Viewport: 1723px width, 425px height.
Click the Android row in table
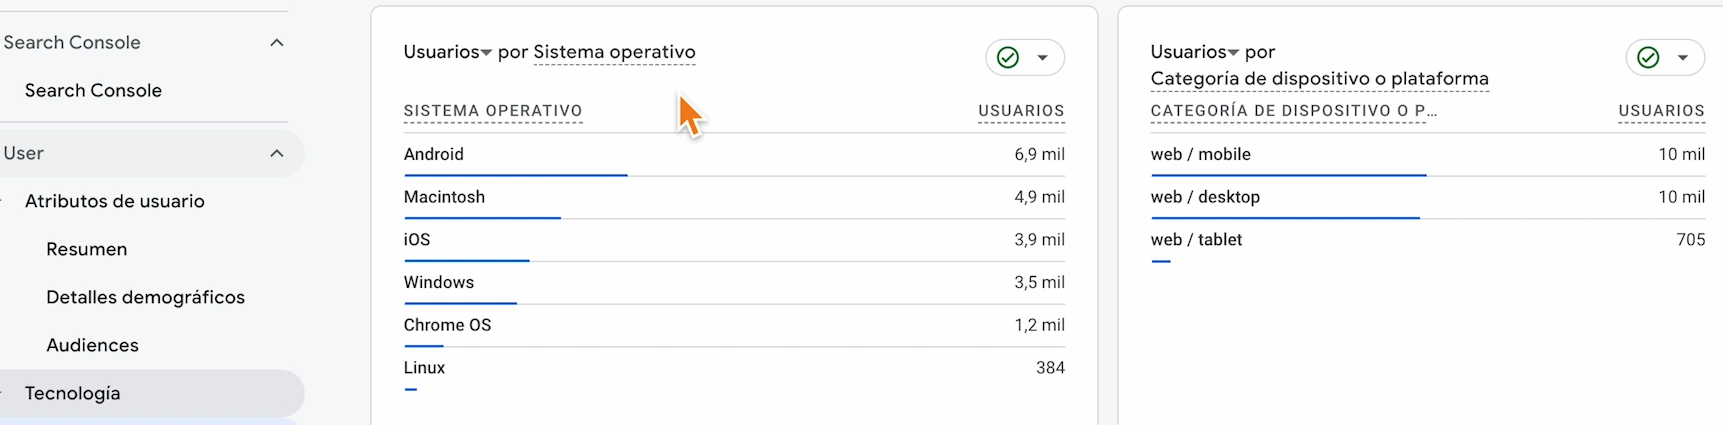(434, 154)
